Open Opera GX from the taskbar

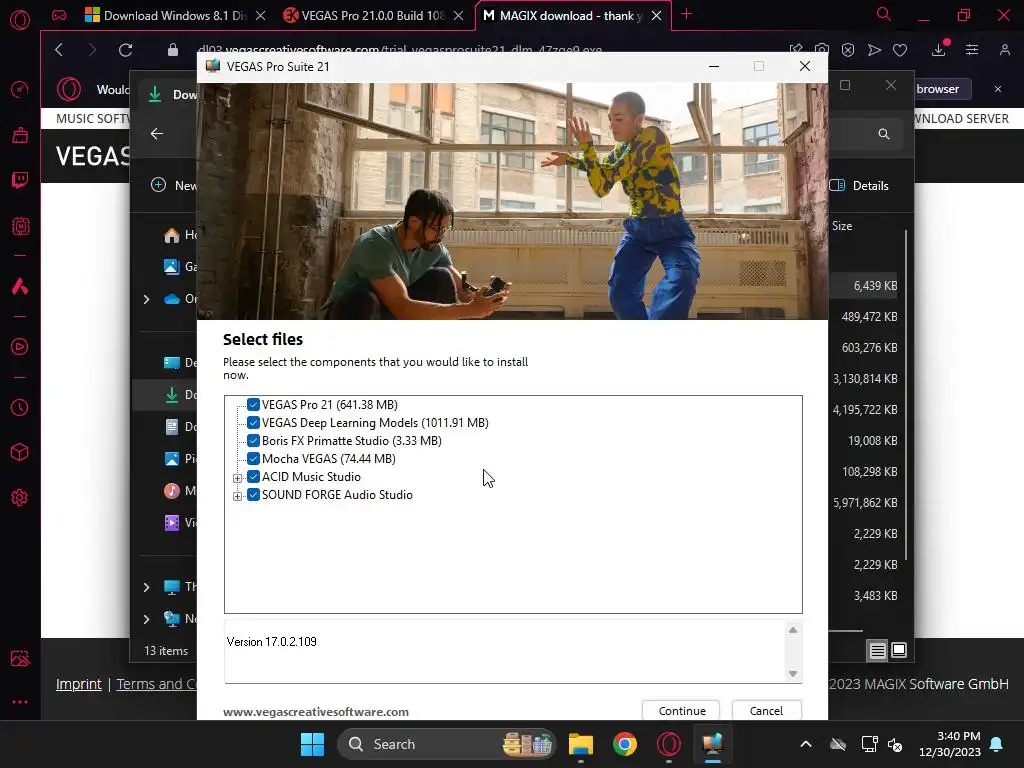[669, 744]
